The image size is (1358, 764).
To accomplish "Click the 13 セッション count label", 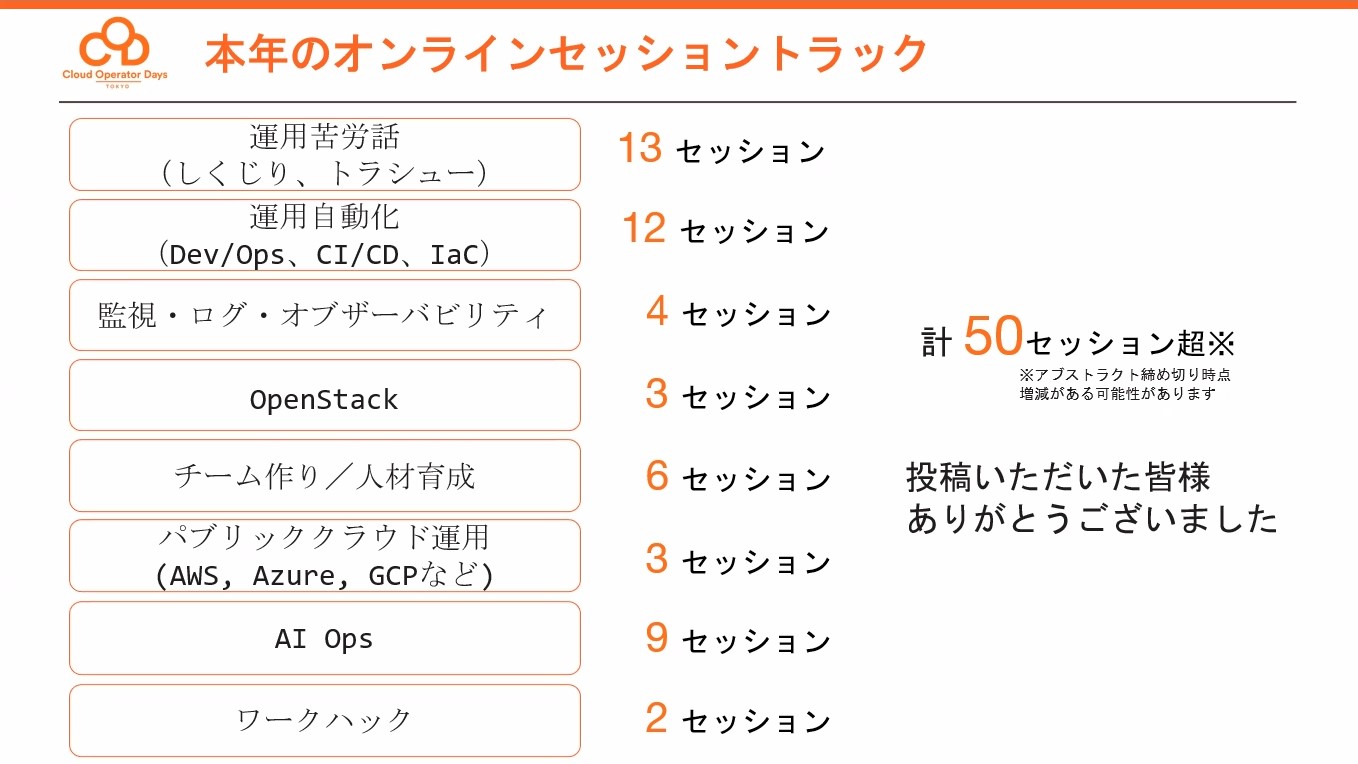I will [721, 150].
